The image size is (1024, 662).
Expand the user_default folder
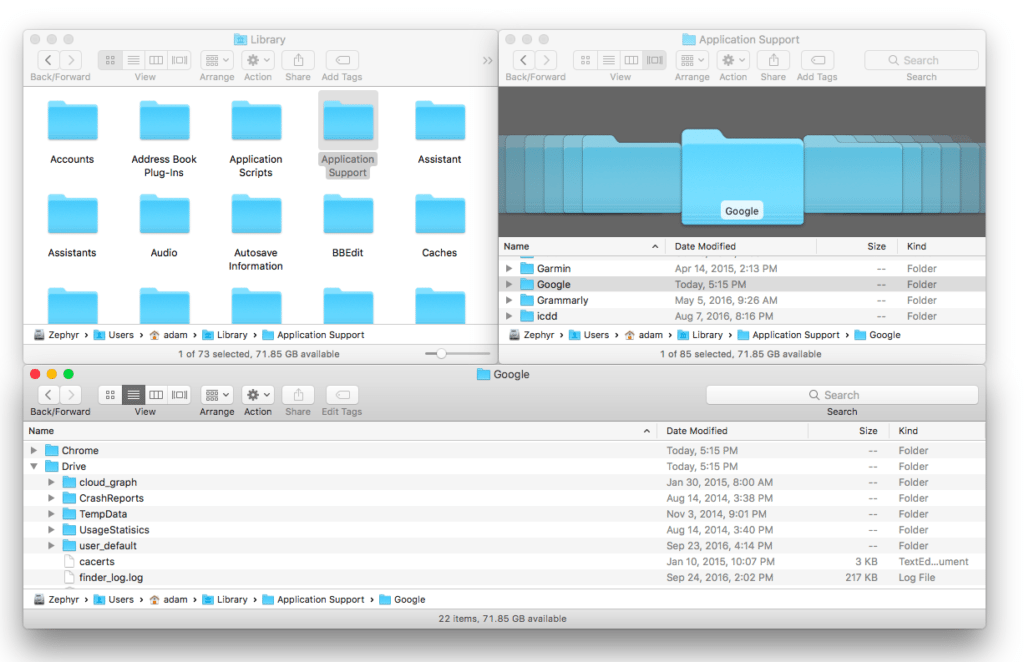51,545
